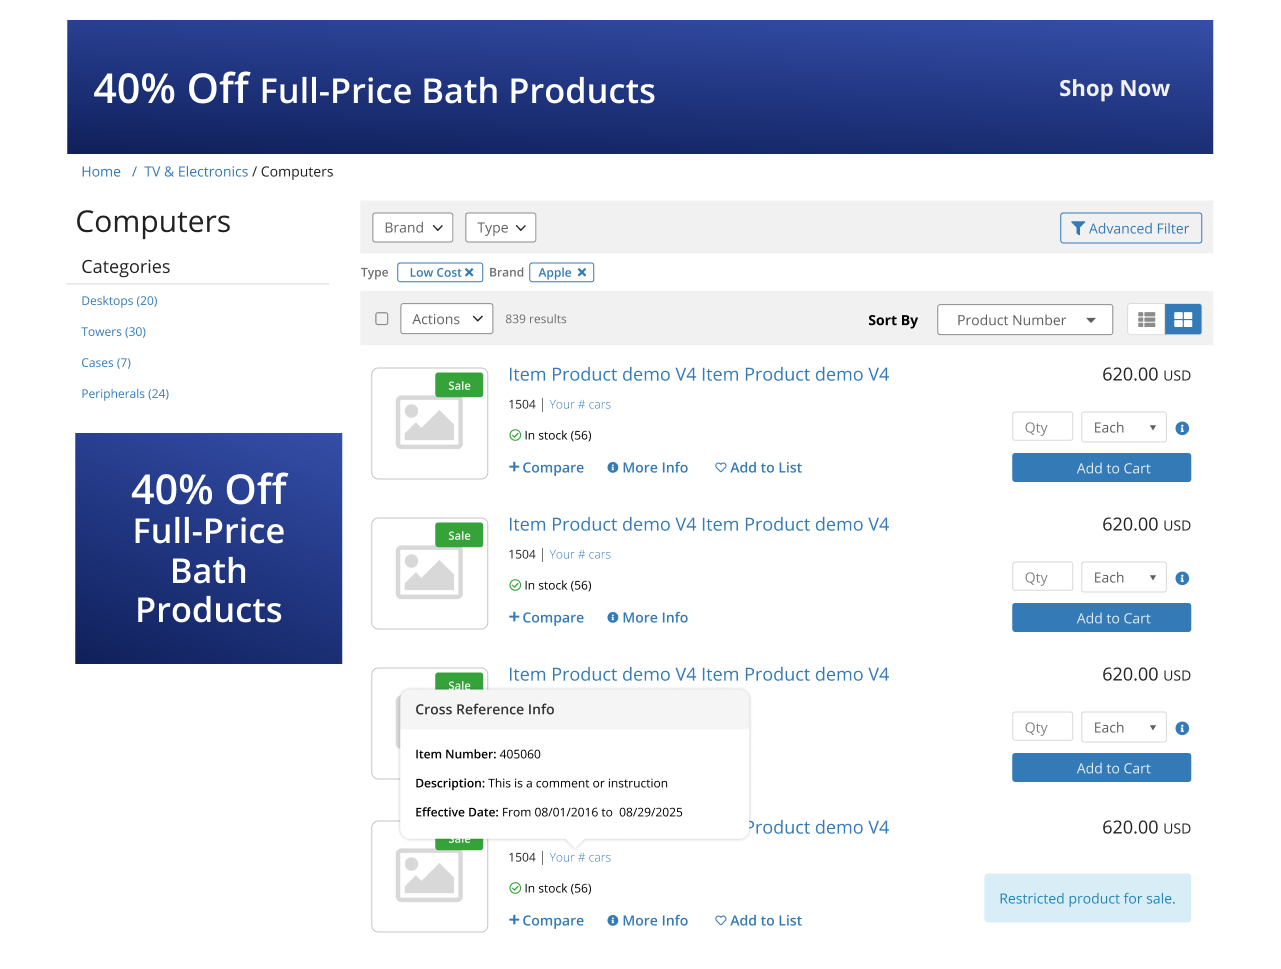Switch to grid view layout icon
The height and width of the screenshot is (969, 1281).
[1183, 320]
